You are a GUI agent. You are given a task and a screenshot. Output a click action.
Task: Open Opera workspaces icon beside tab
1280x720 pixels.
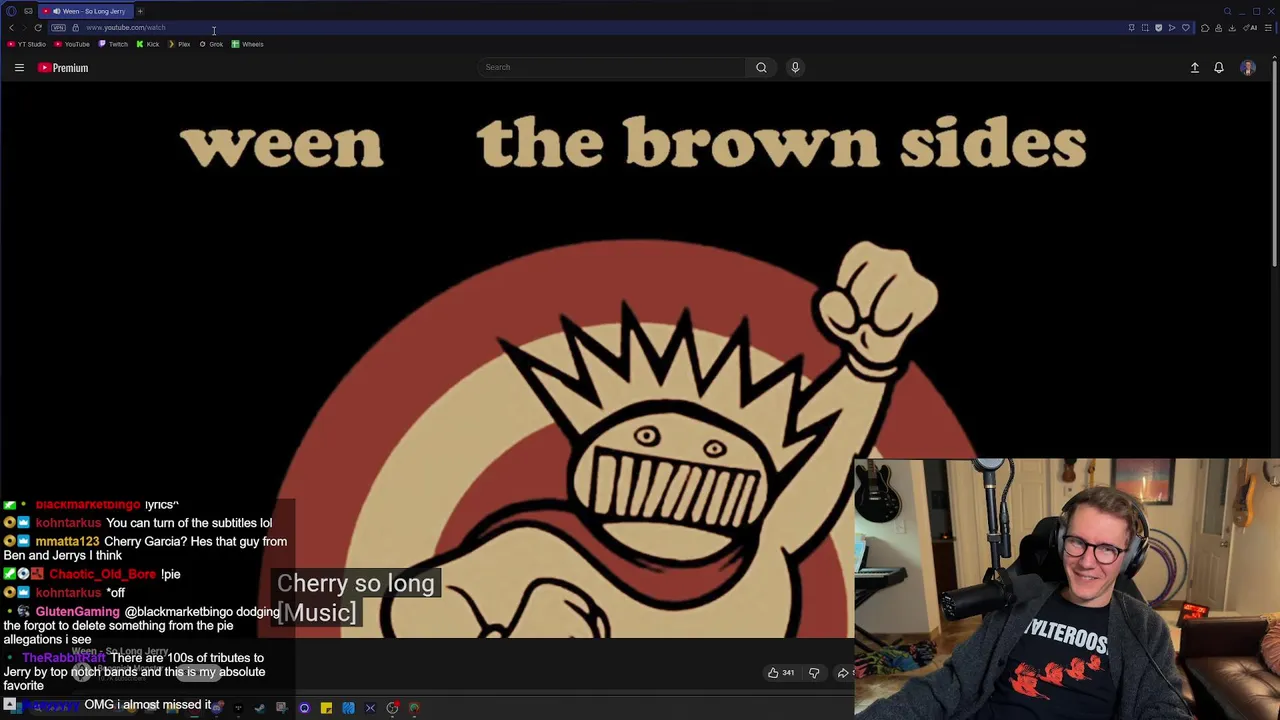(28, 11)
